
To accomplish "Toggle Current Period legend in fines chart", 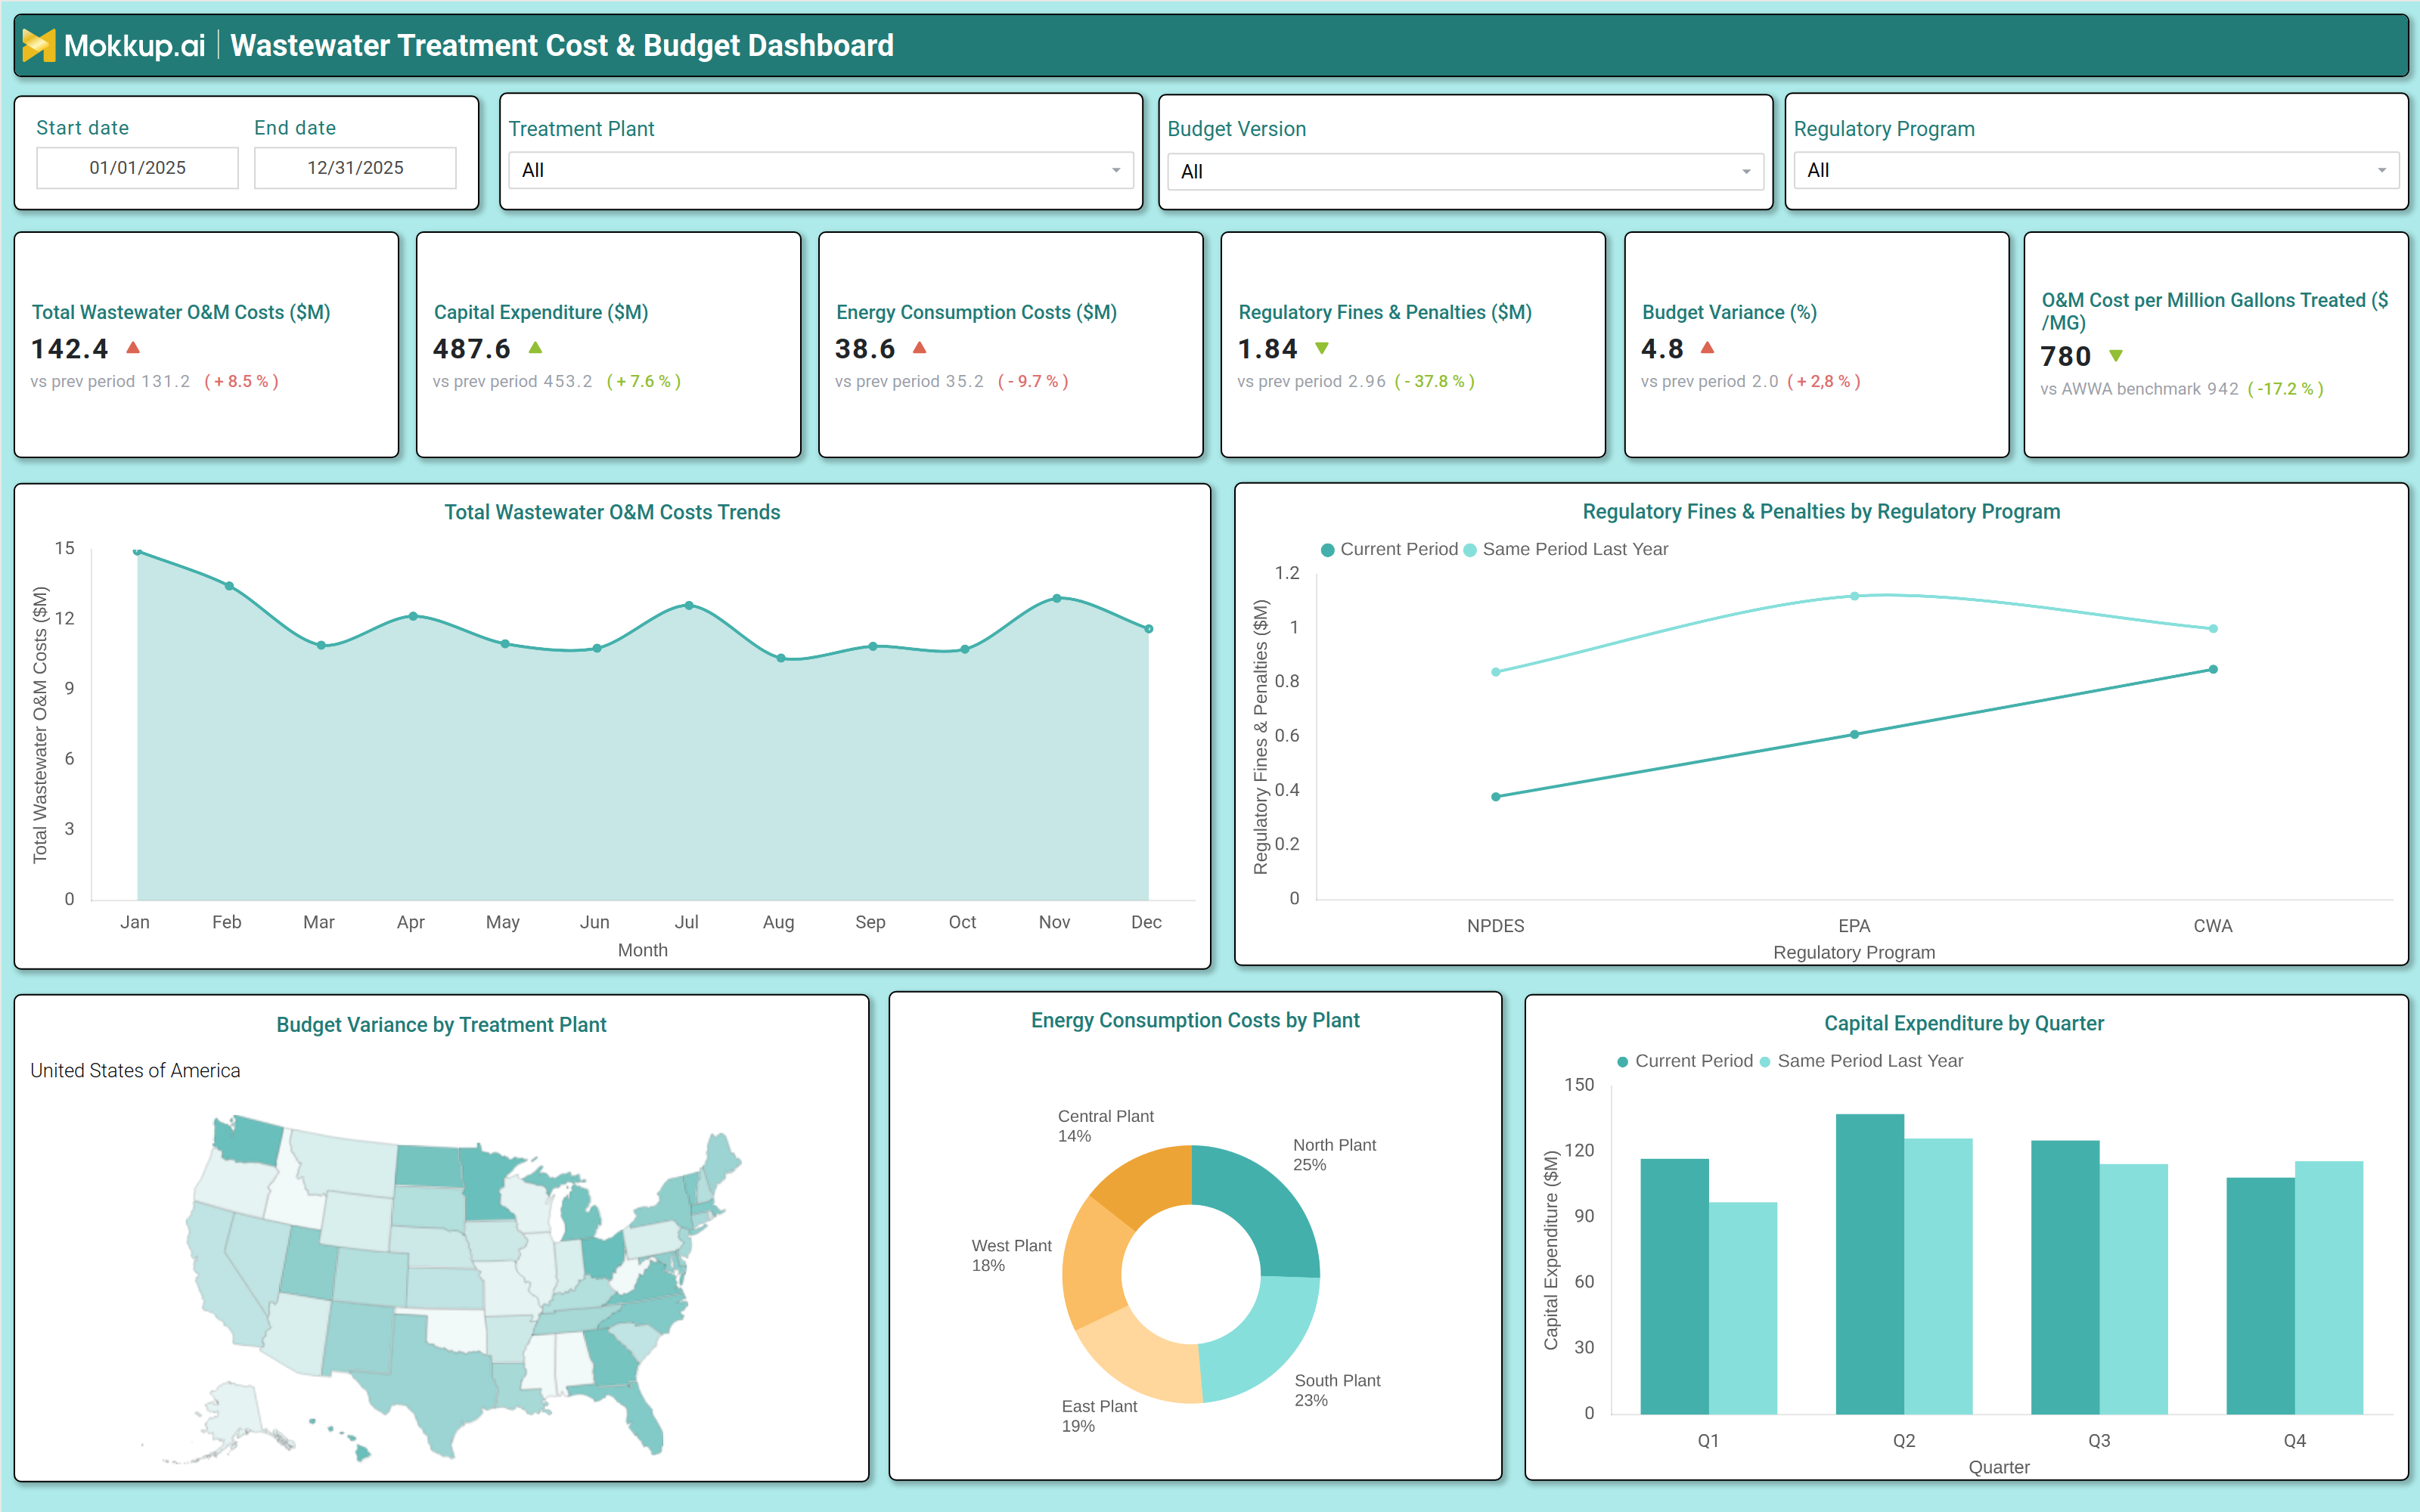I will [x=1389, y=549].
